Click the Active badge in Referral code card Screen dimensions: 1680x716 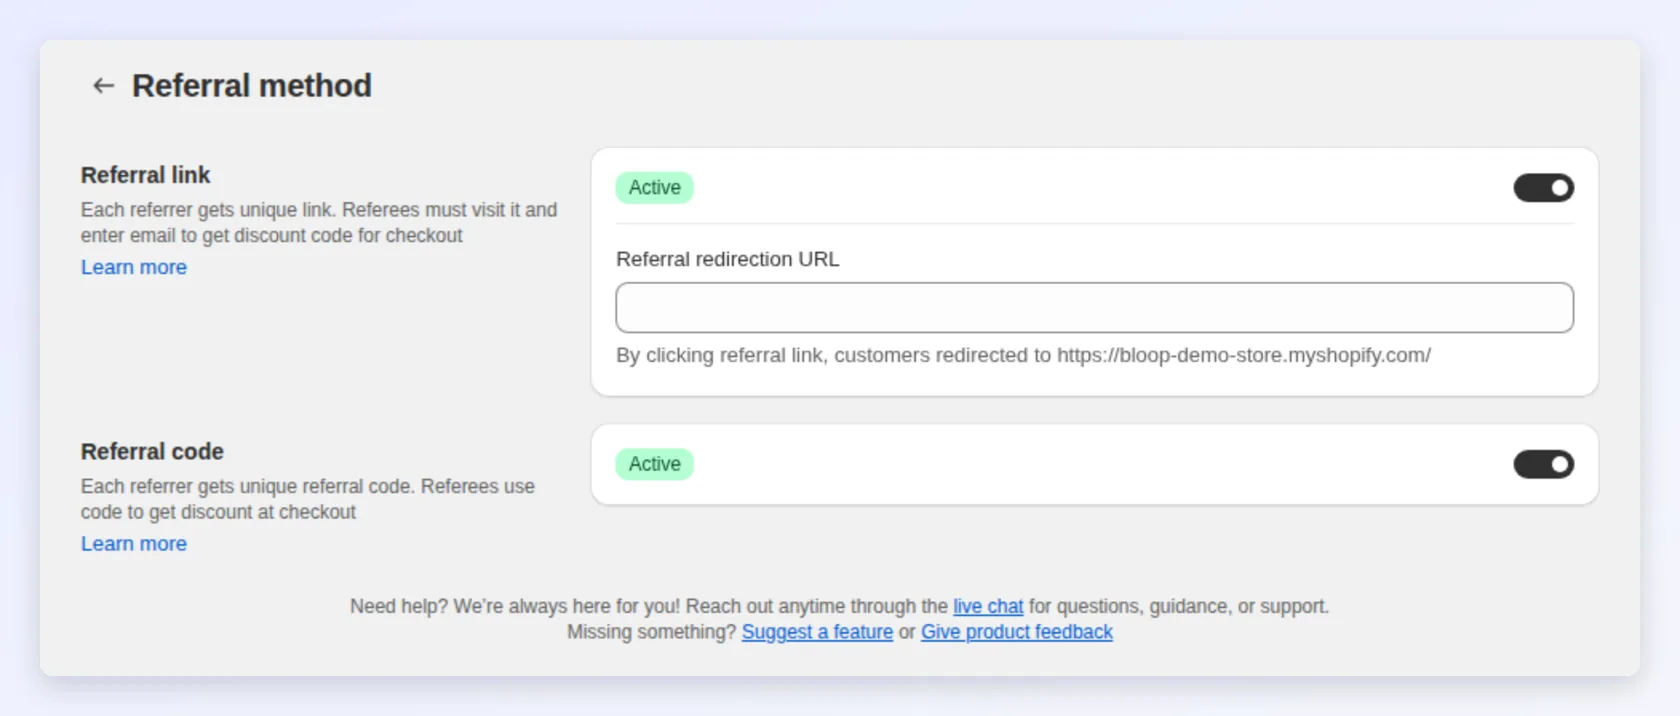[654, 464]
